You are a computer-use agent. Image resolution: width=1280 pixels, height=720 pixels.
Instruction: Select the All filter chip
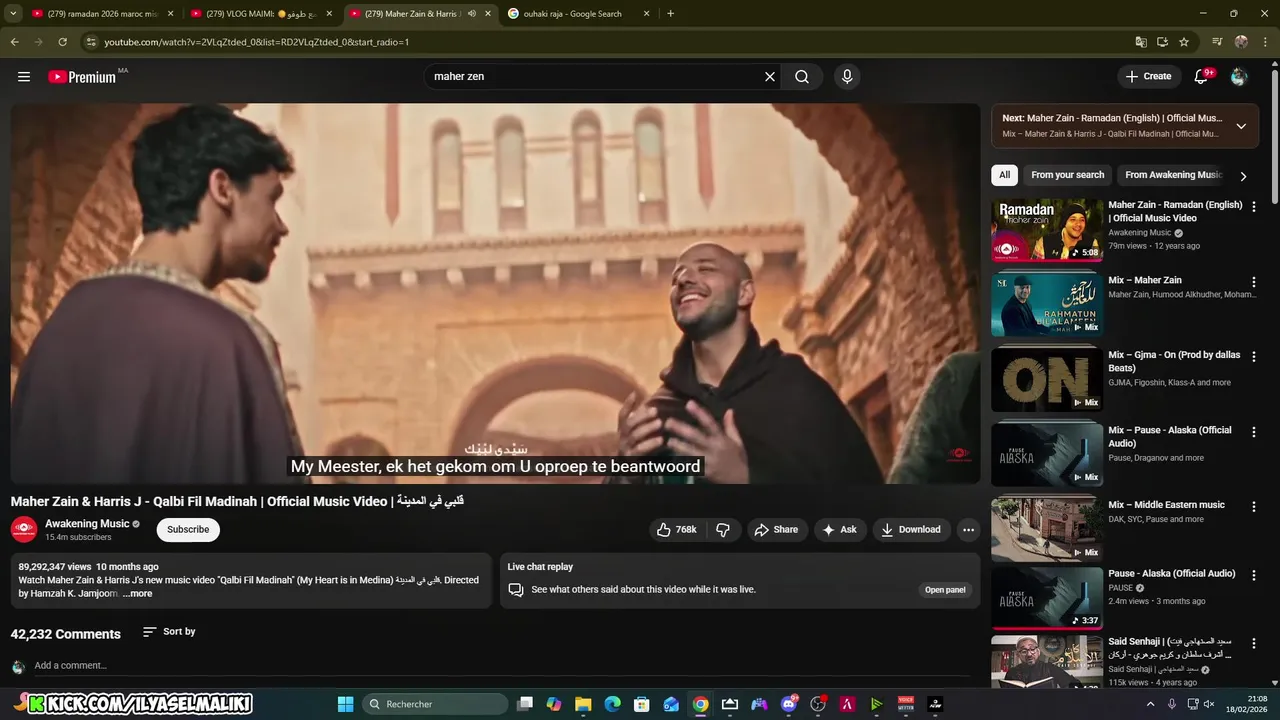point(1004,175)
